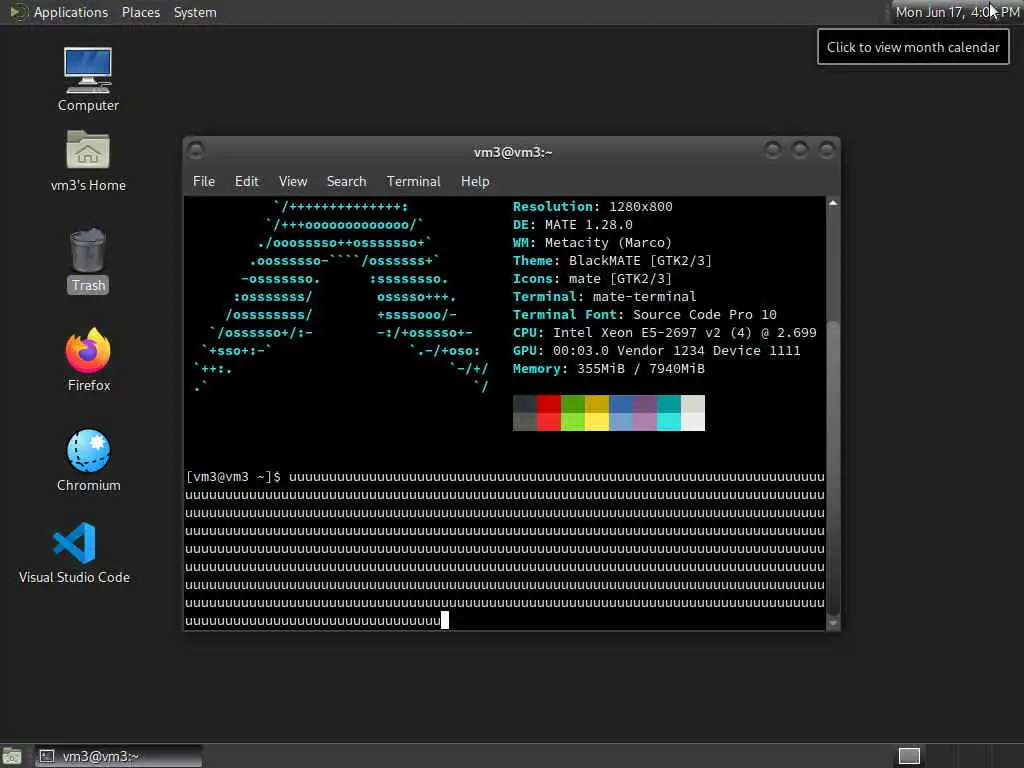Open the Applications menu
The image size is (1024, 768).
point(71,12)
